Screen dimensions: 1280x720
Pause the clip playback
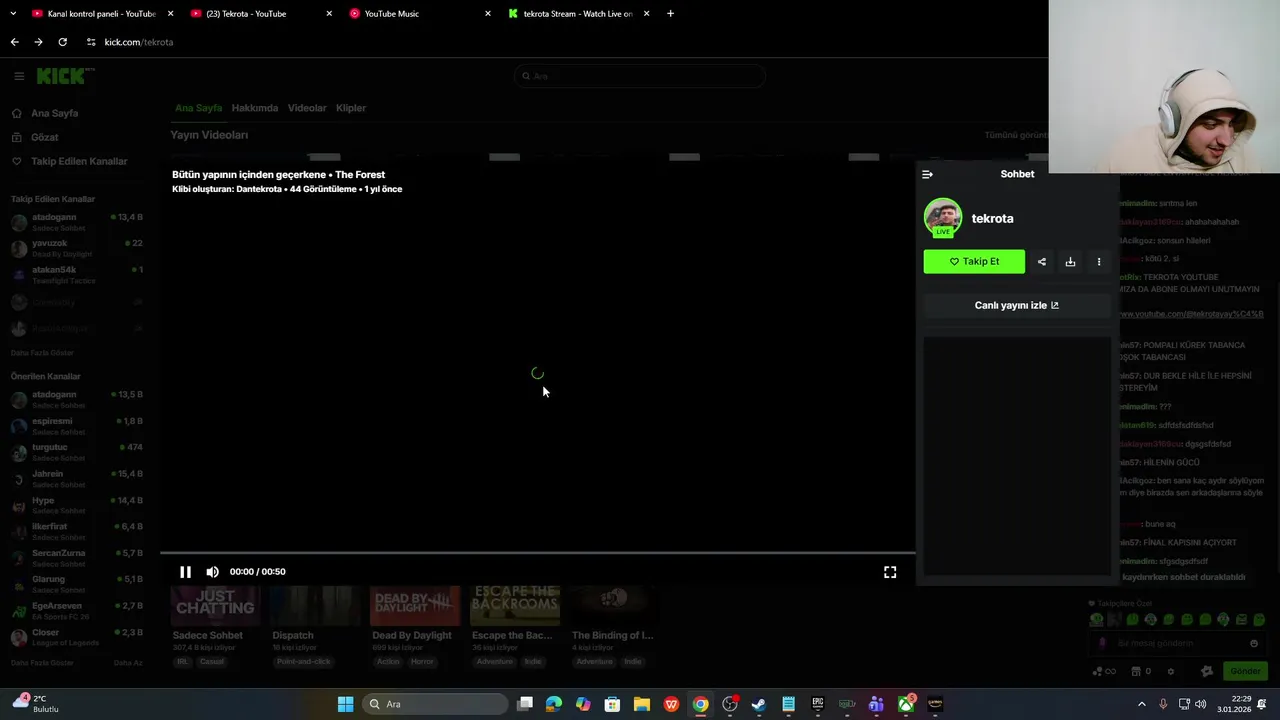[185, 572]
